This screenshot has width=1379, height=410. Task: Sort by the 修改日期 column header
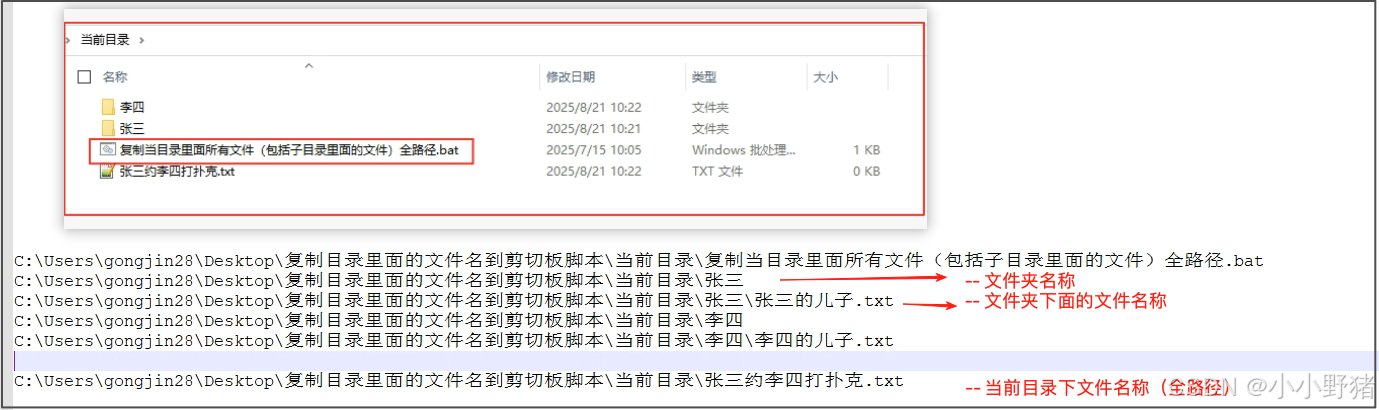[570, 77]
